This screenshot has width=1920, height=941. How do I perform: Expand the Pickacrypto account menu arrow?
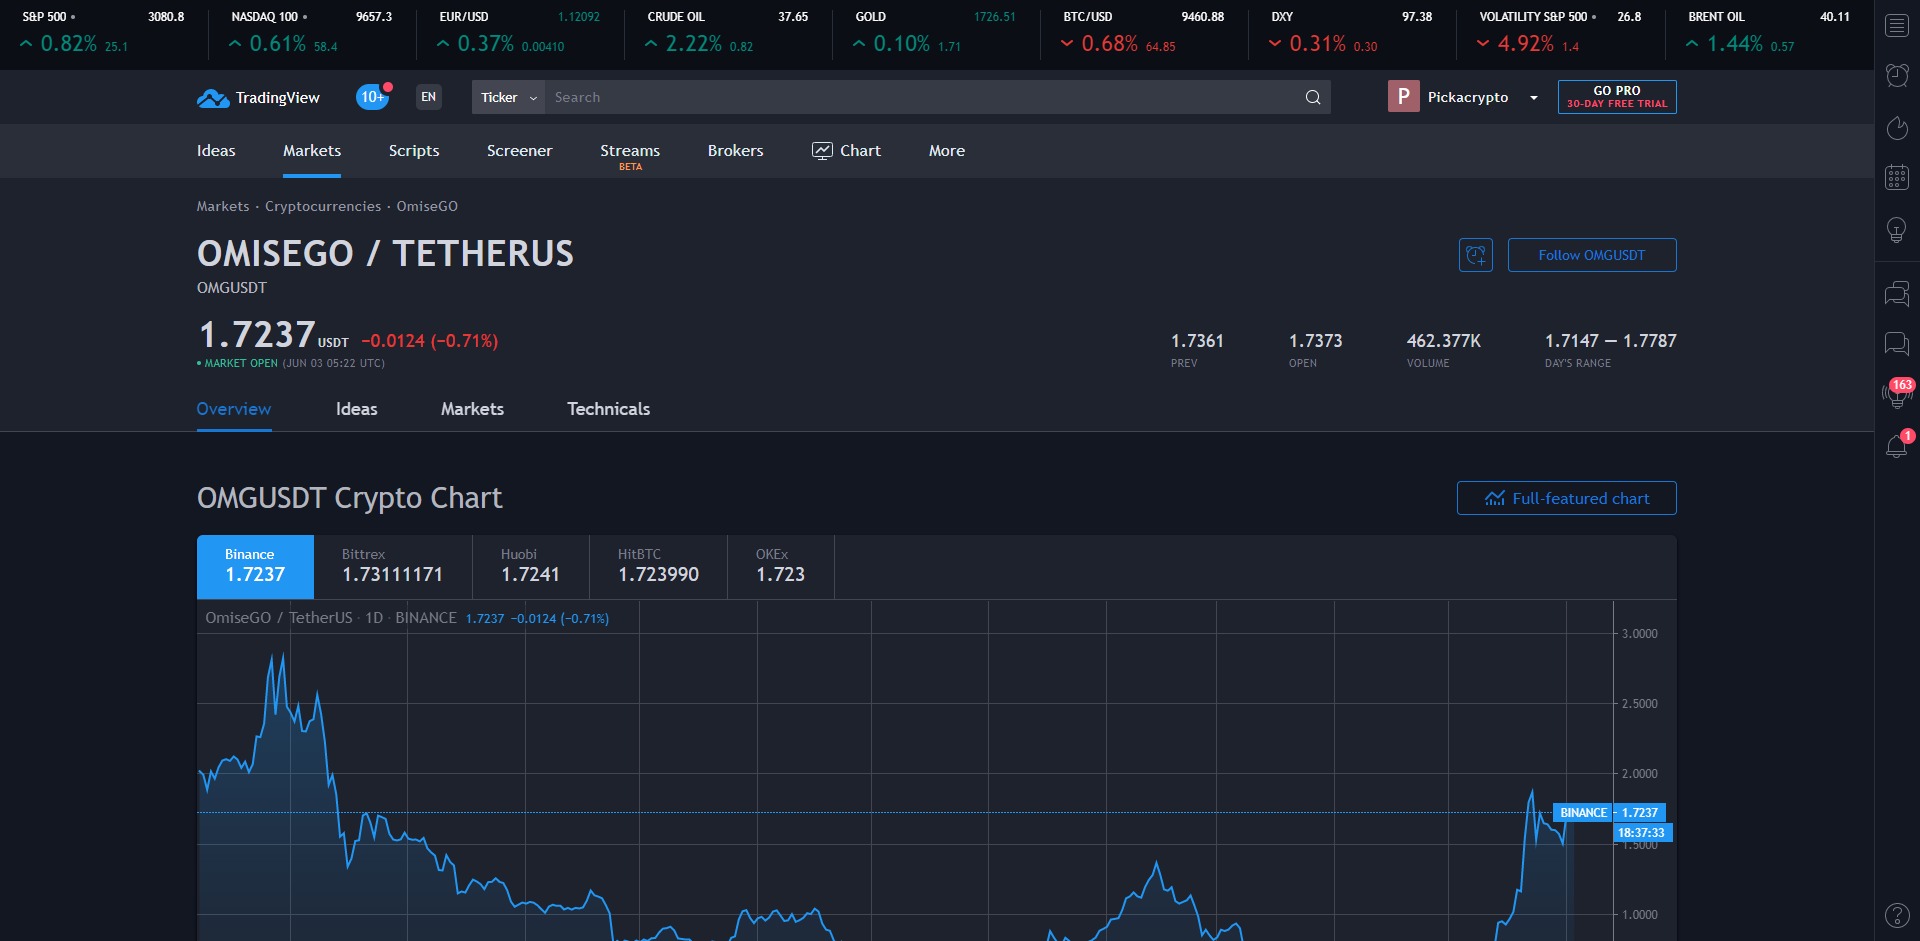pos(1534,97)
